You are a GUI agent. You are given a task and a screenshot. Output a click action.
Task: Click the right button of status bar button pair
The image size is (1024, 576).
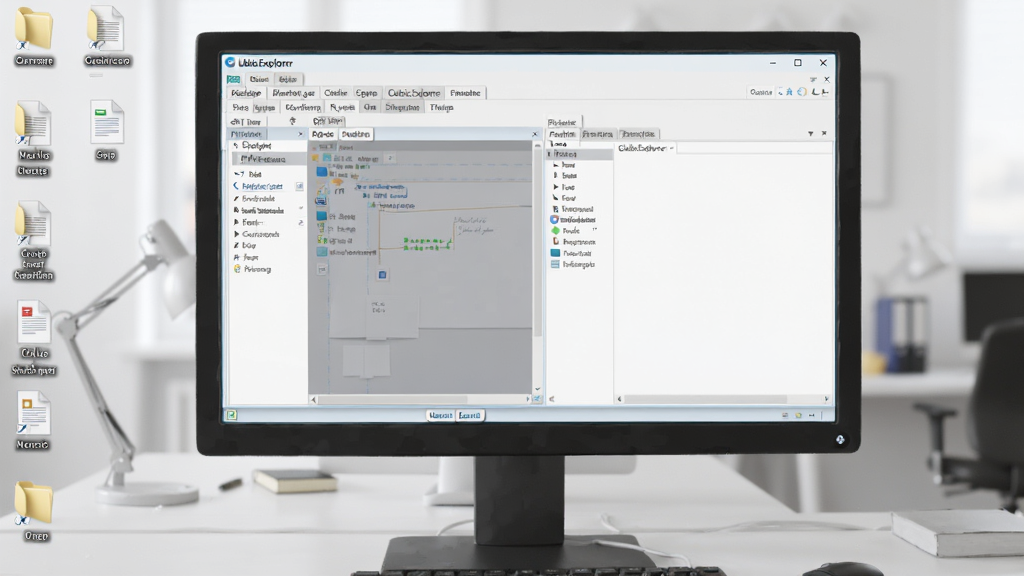[470, 415]
